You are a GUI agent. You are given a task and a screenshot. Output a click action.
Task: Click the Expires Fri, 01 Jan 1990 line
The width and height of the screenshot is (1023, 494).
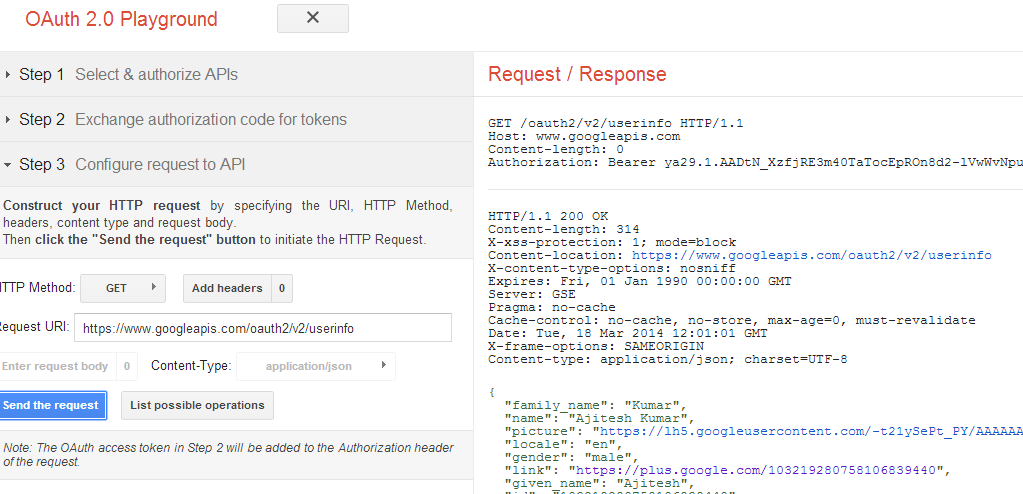(x=639, y=281)
